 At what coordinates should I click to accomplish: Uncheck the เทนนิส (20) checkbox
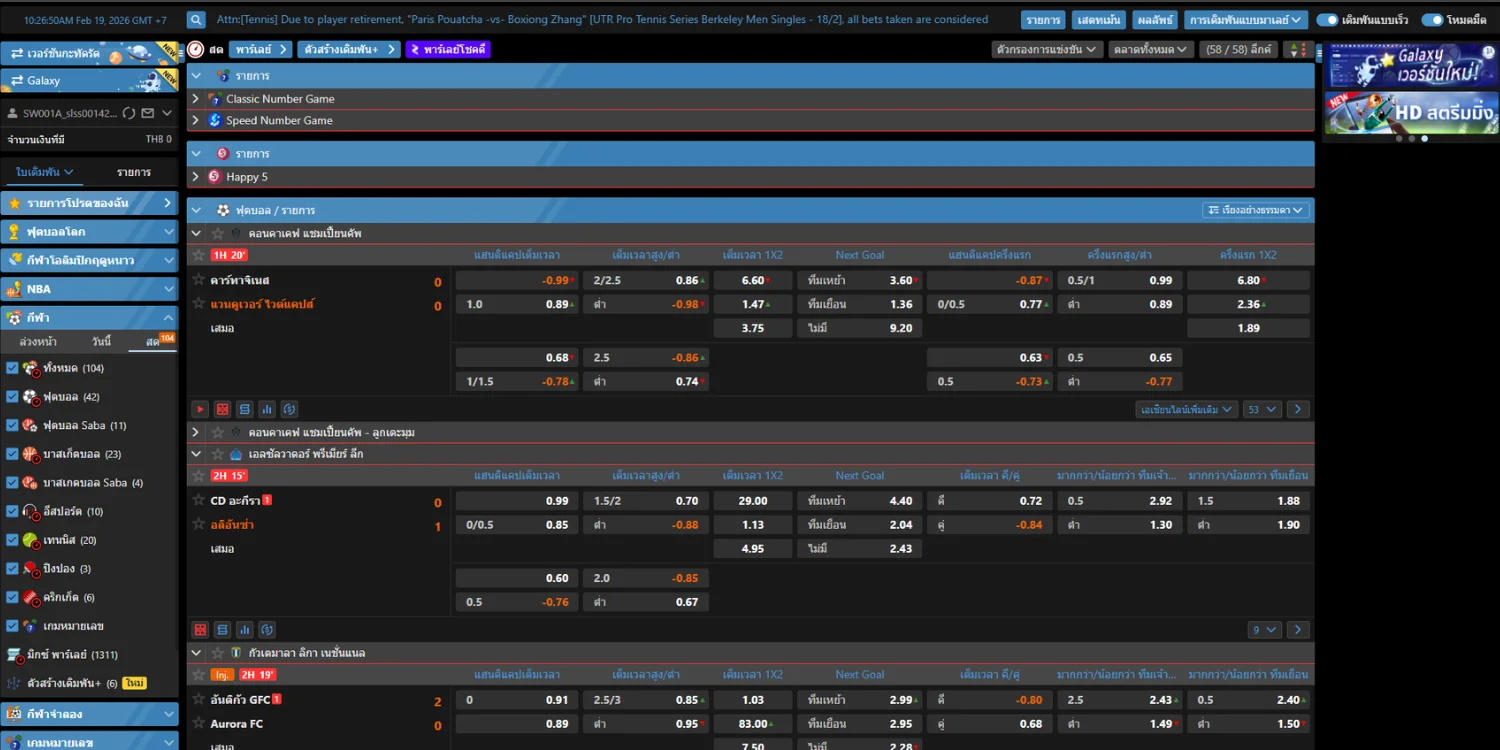(12, 540)
